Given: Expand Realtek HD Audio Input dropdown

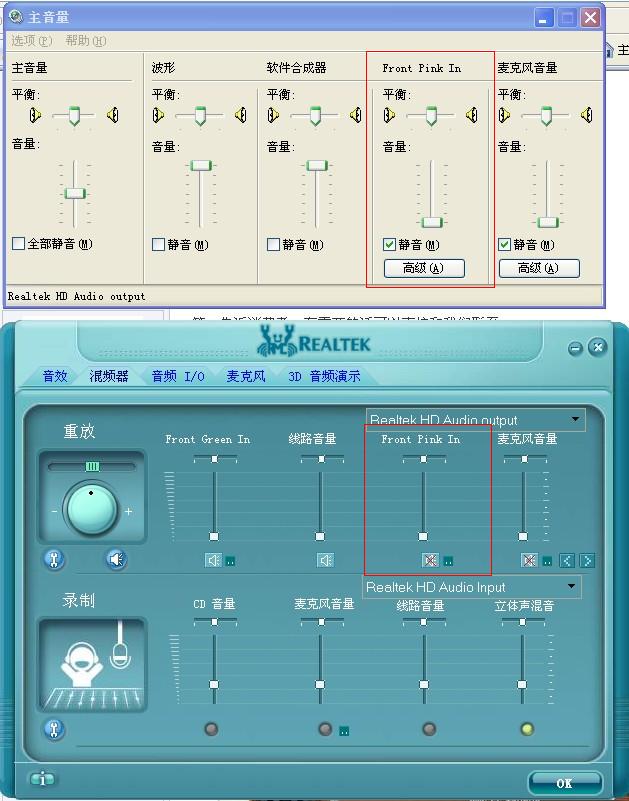Looking at the screenshot, I should pos(571,586).
